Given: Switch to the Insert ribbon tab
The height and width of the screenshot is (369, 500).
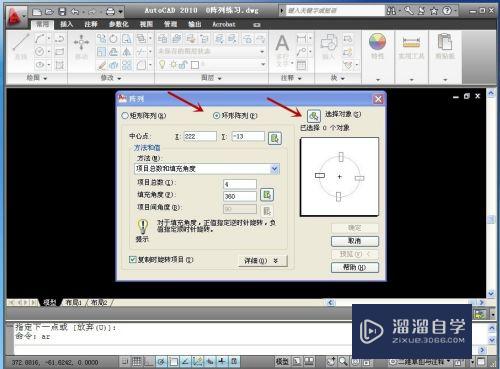Looking at the screenshot, I should click(66, 24).
